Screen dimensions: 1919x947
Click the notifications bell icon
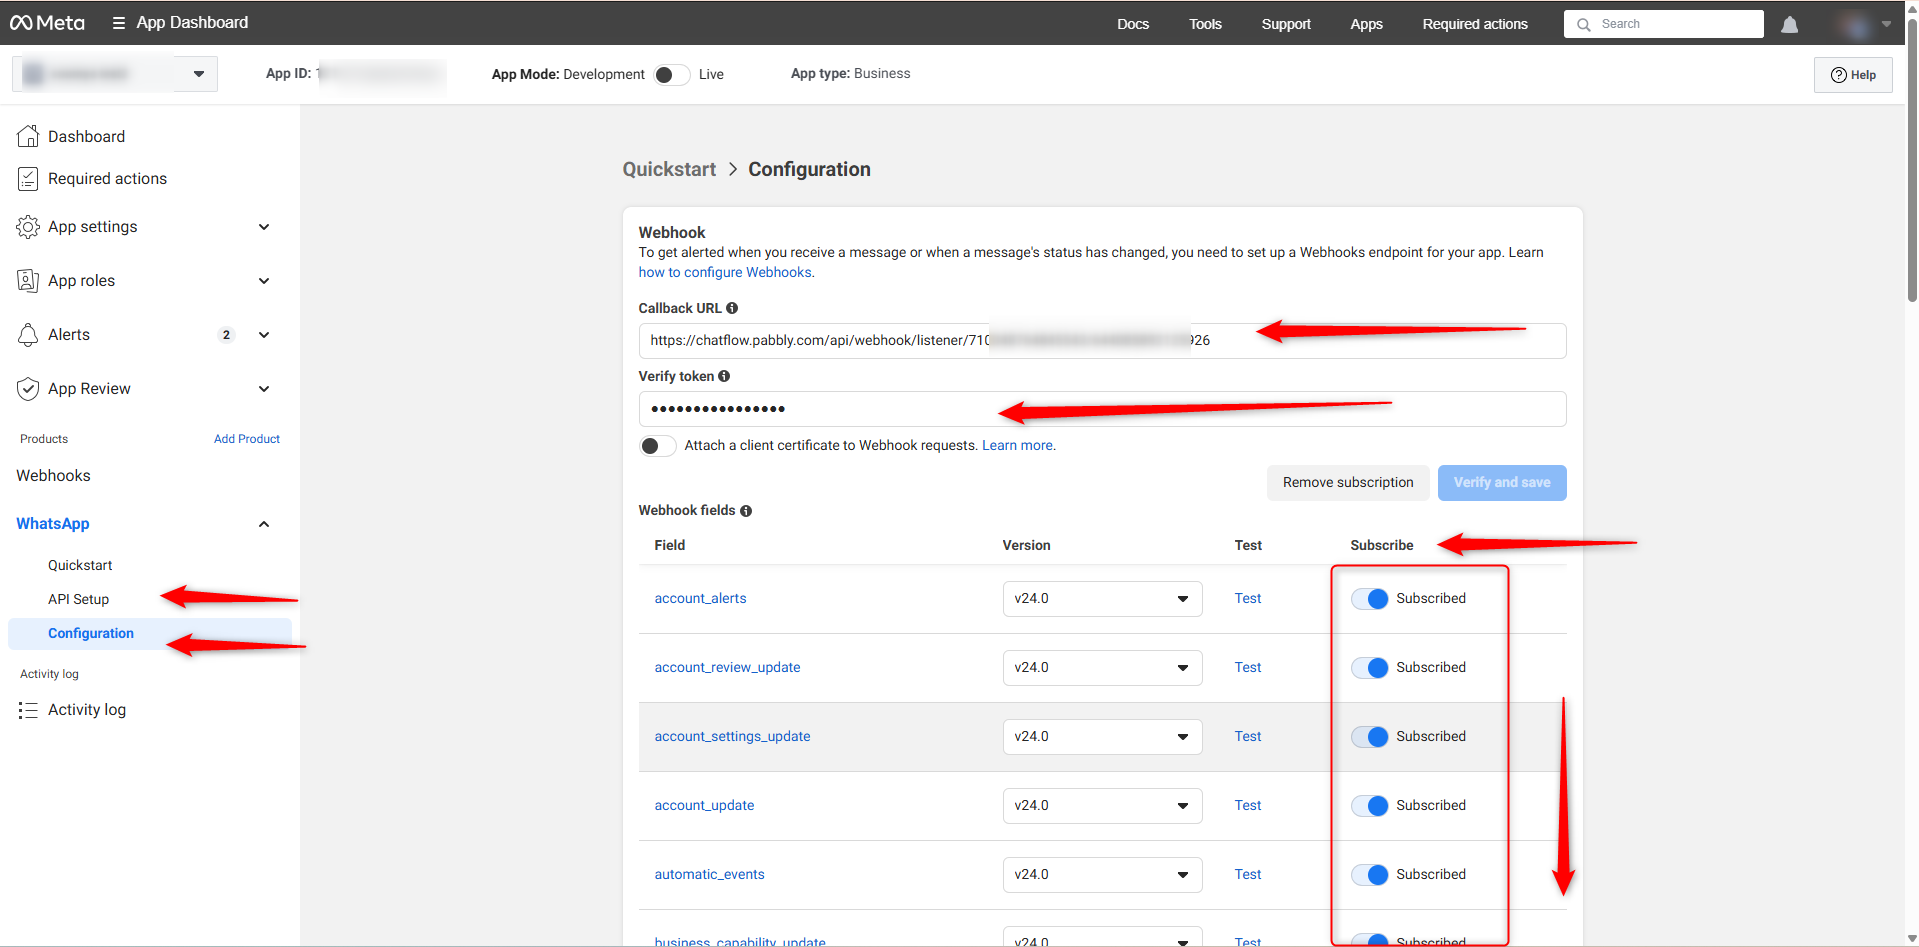pyautogui.click(x=1789, y=25)
